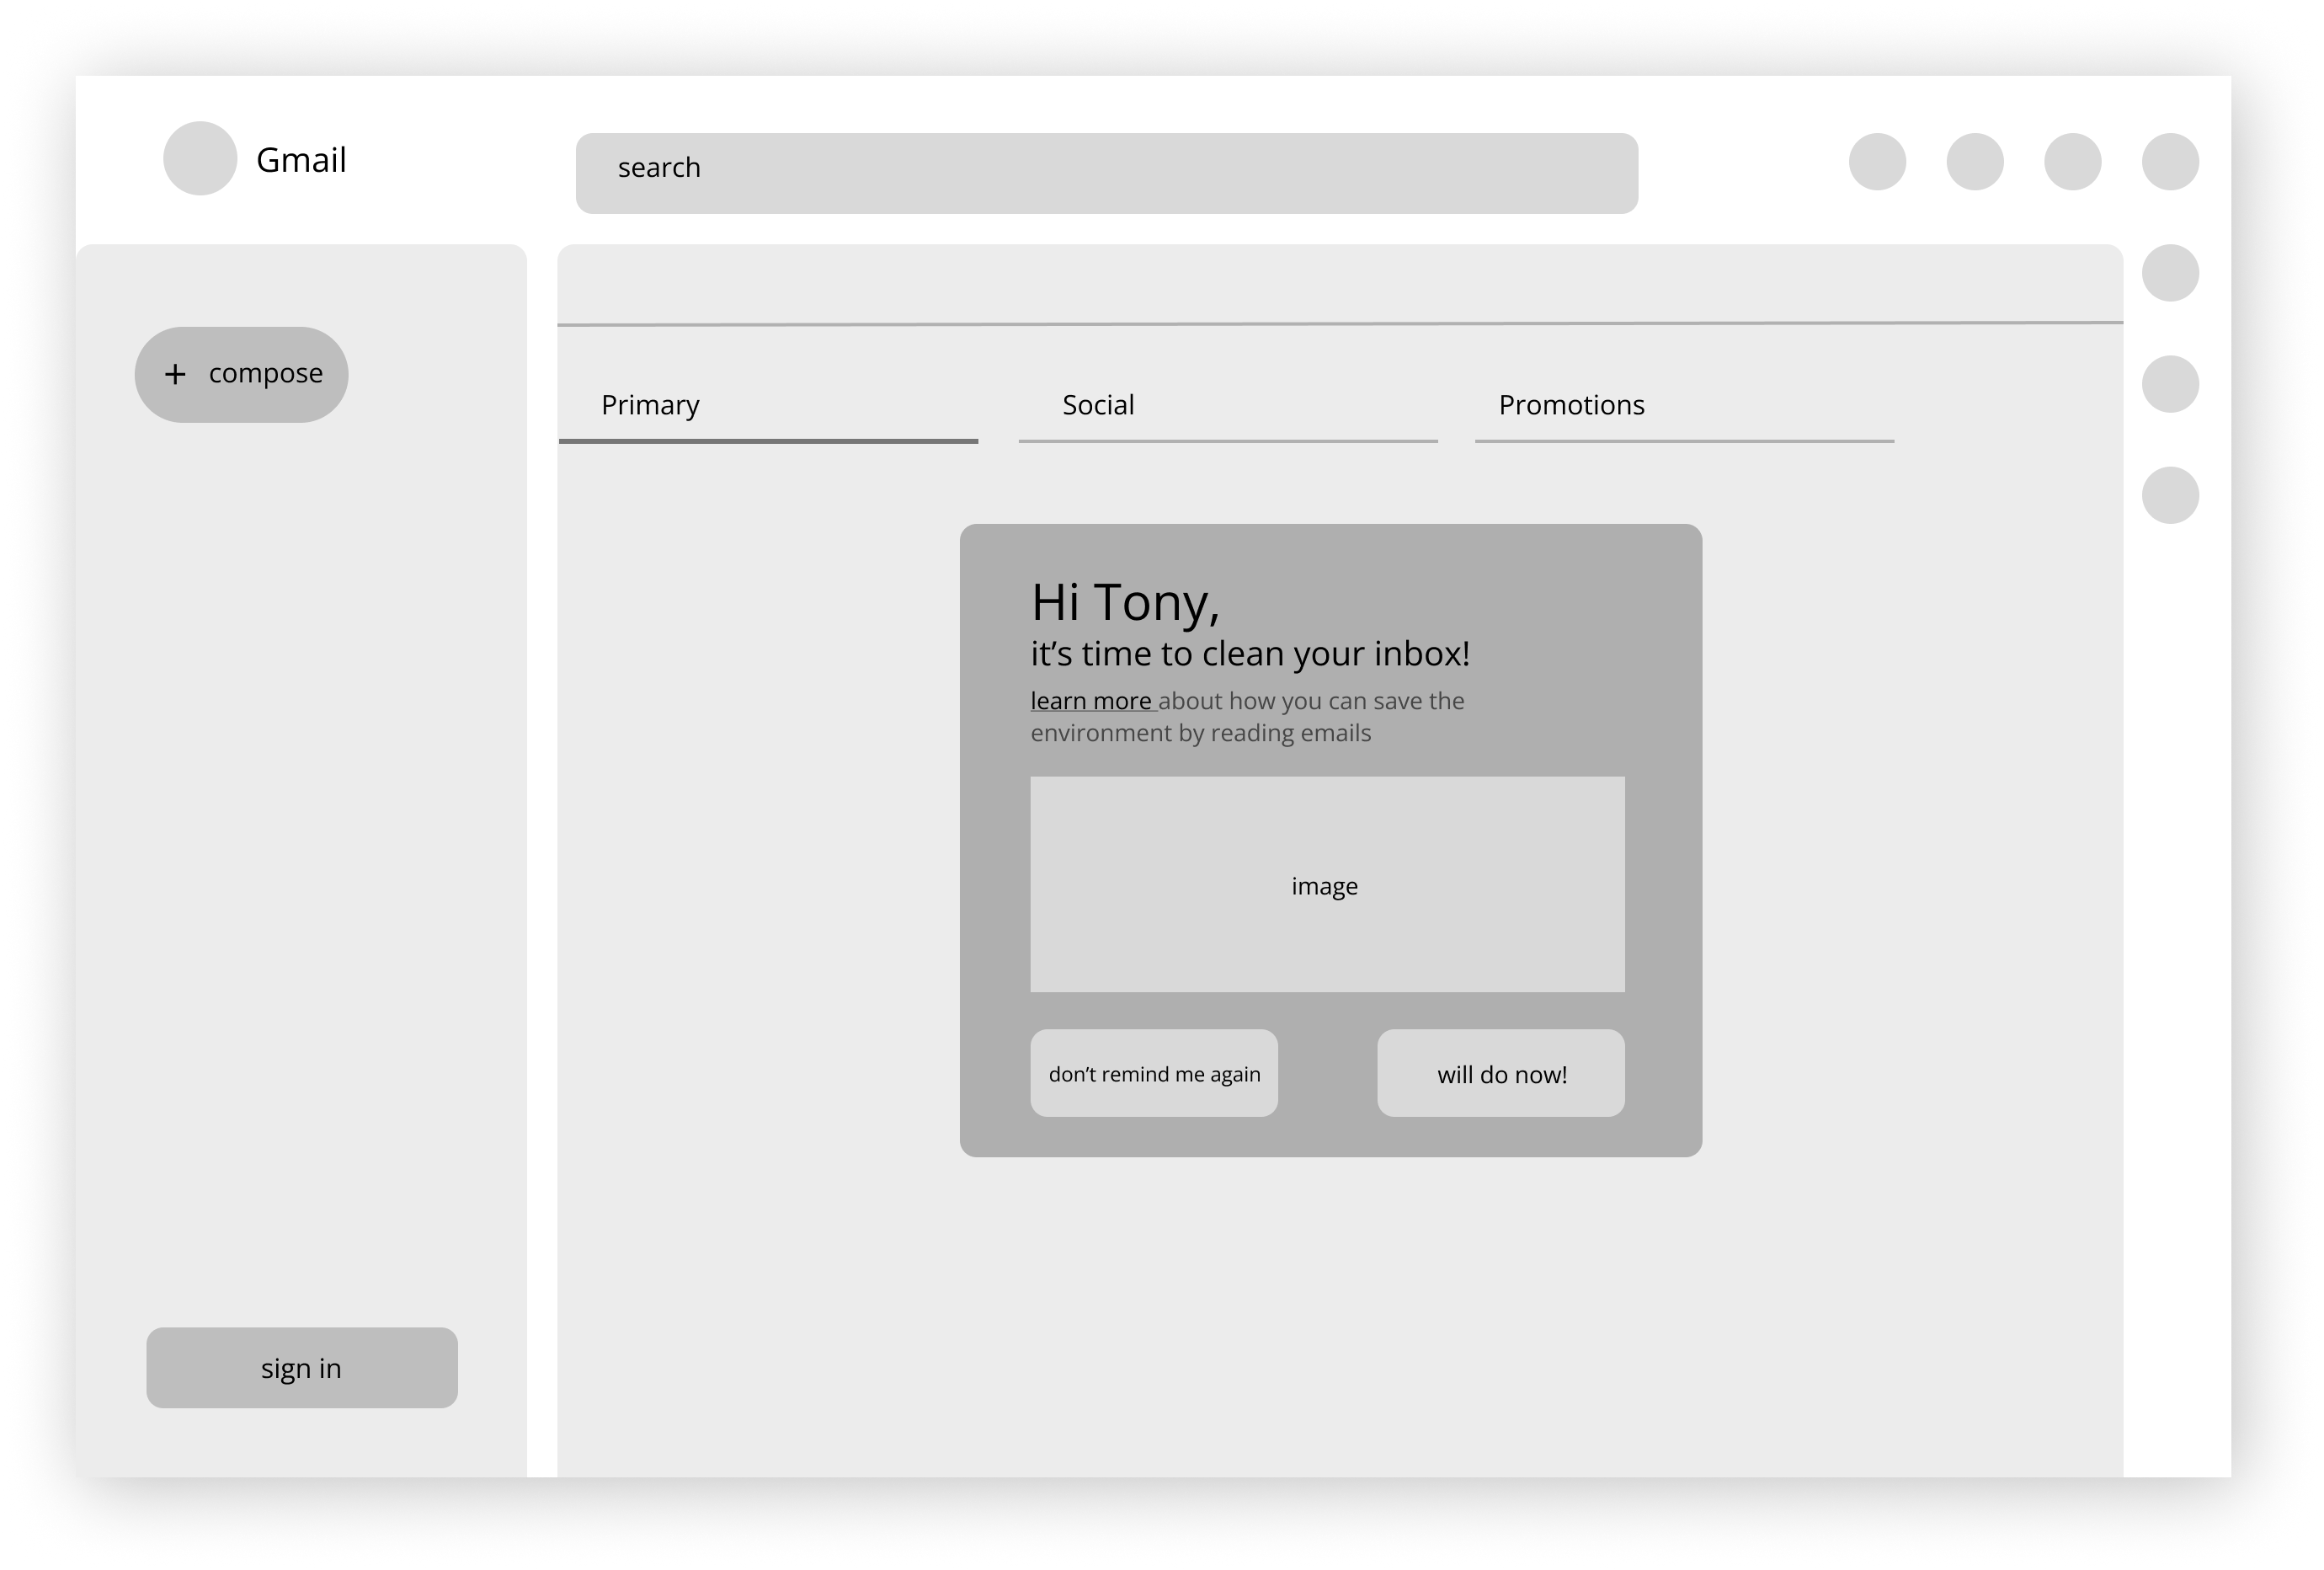Click the third header circle icon
This screenshot has width=2324, height=1570.
tap(2073, 161)
